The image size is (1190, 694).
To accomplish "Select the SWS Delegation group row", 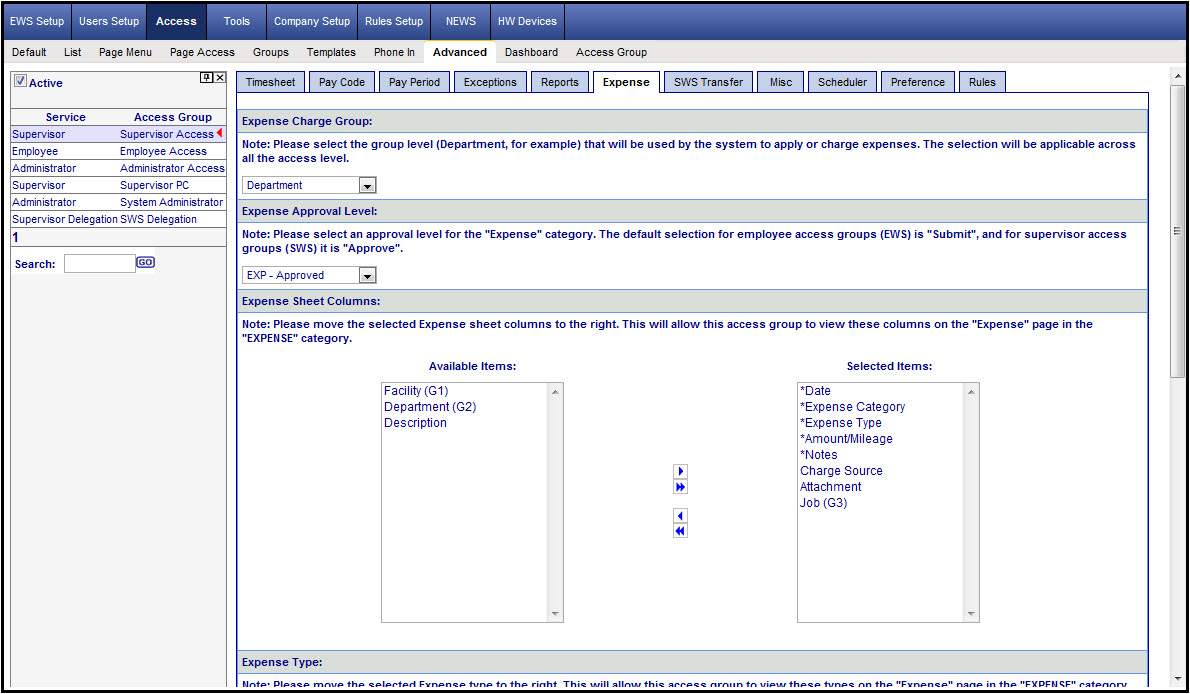I will (118, 219).
